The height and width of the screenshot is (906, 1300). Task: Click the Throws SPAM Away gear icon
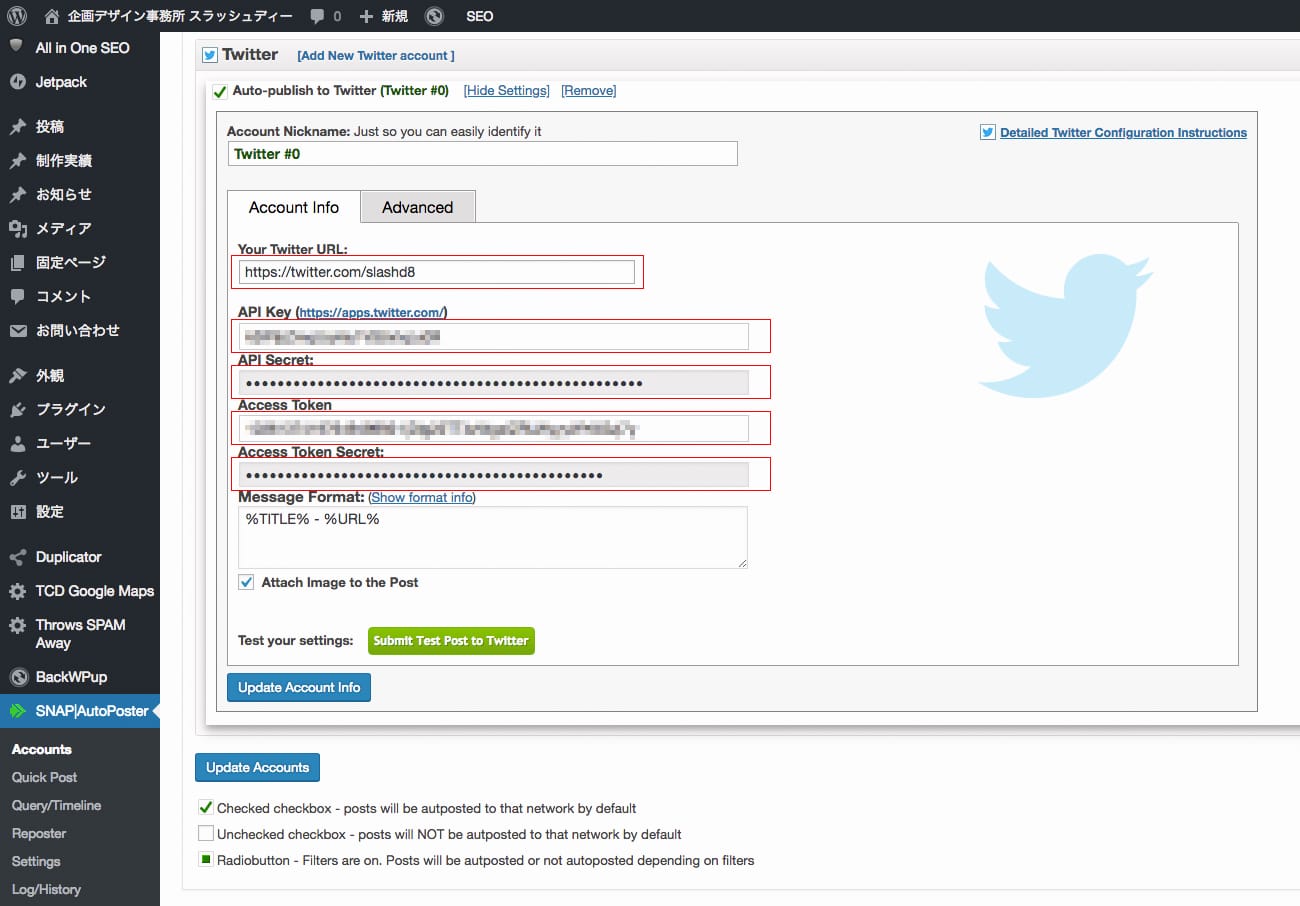click(x=17, y=625)
